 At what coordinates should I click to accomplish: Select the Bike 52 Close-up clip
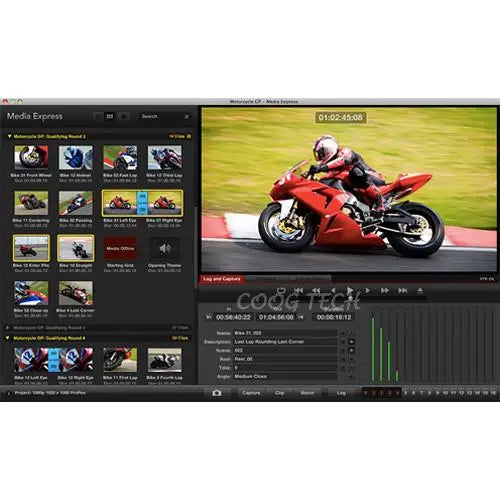(x=31, y=293)
